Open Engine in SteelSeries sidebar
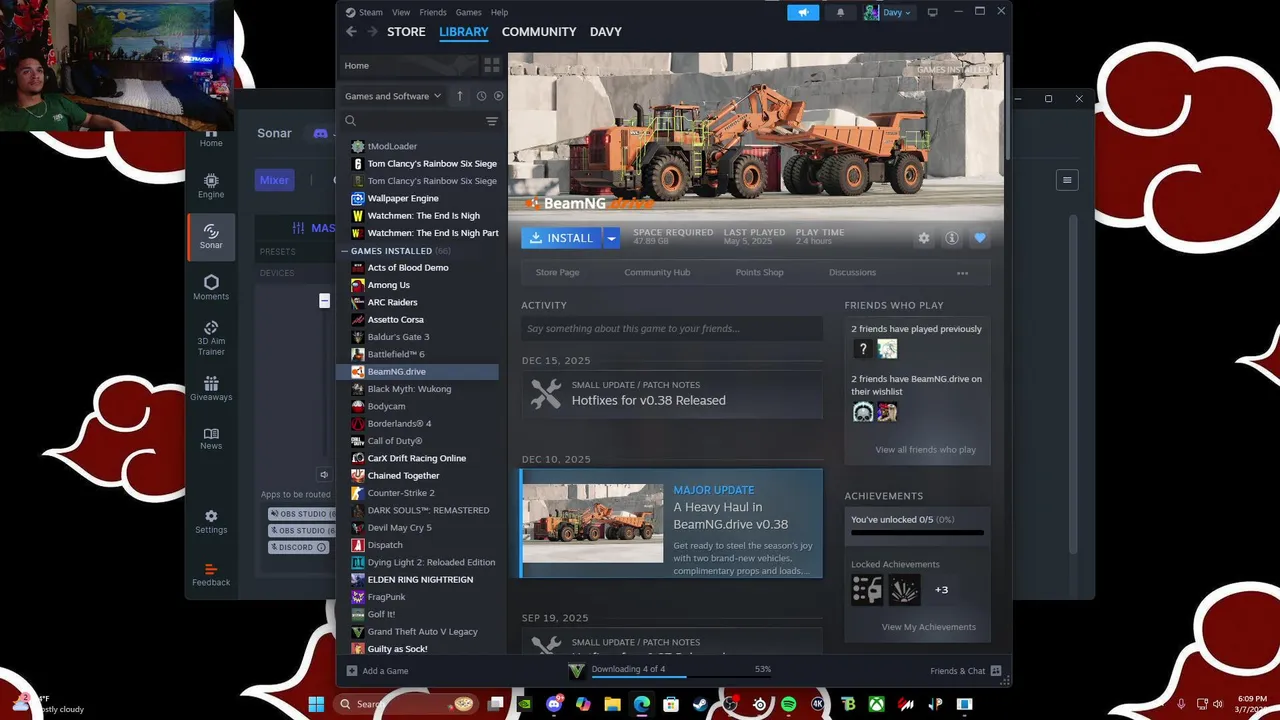 pos(211,186)
